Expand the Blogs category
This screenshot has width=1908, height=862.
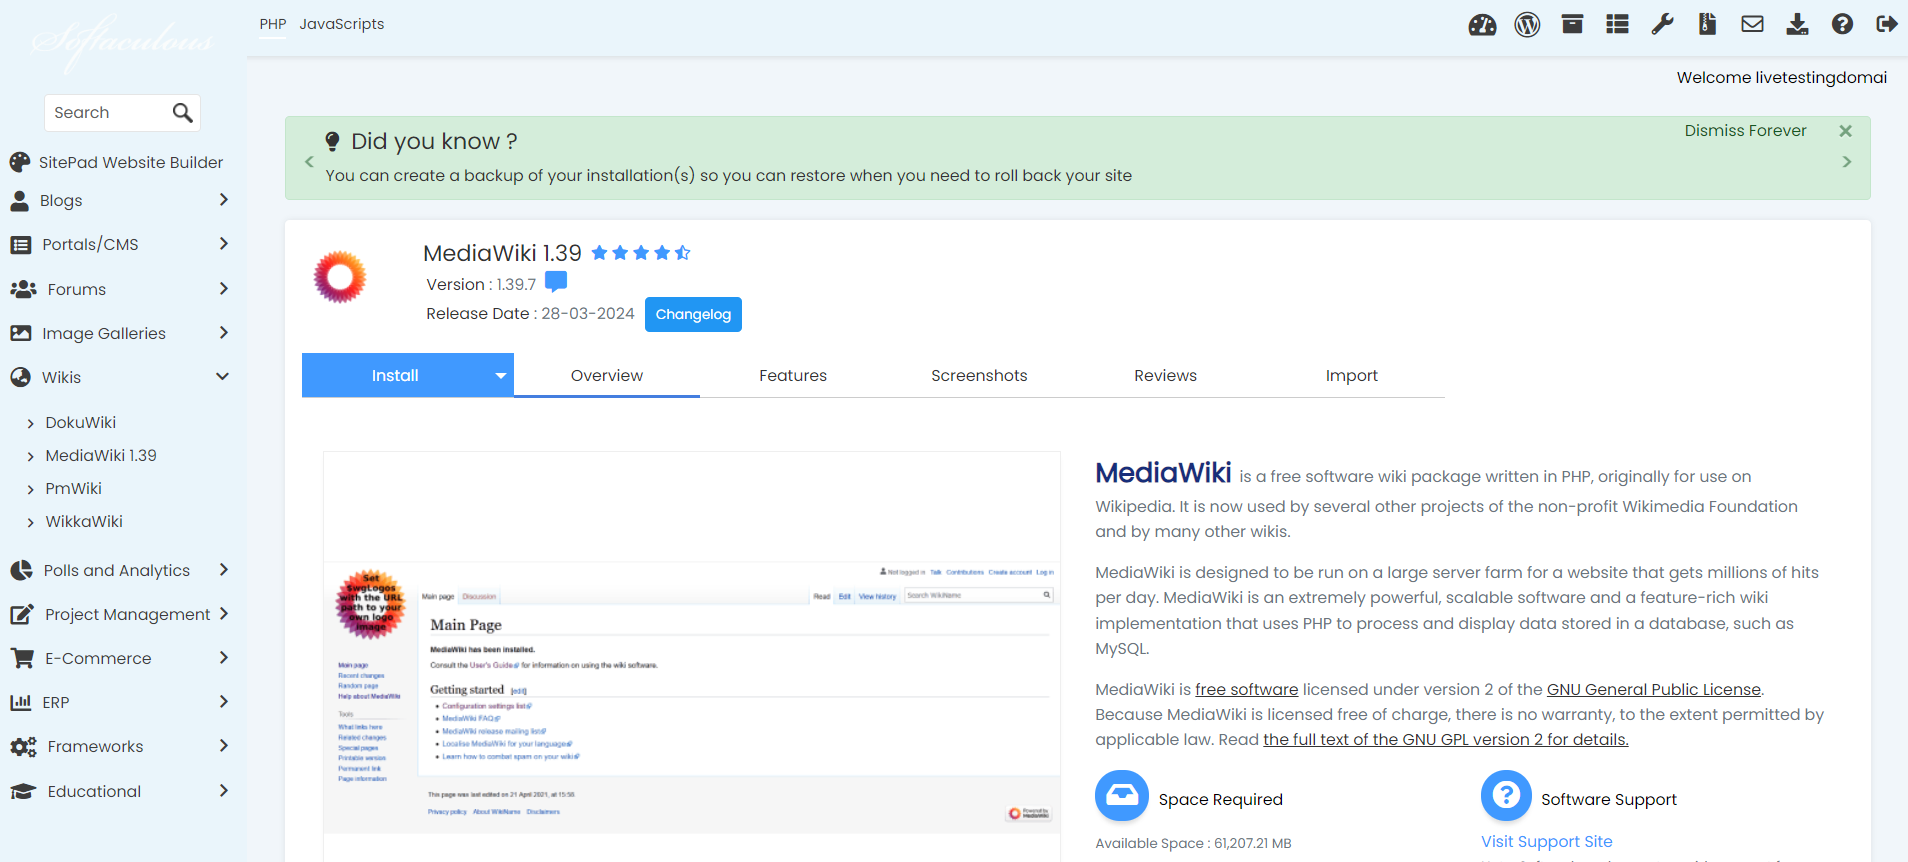coord(118,200)
